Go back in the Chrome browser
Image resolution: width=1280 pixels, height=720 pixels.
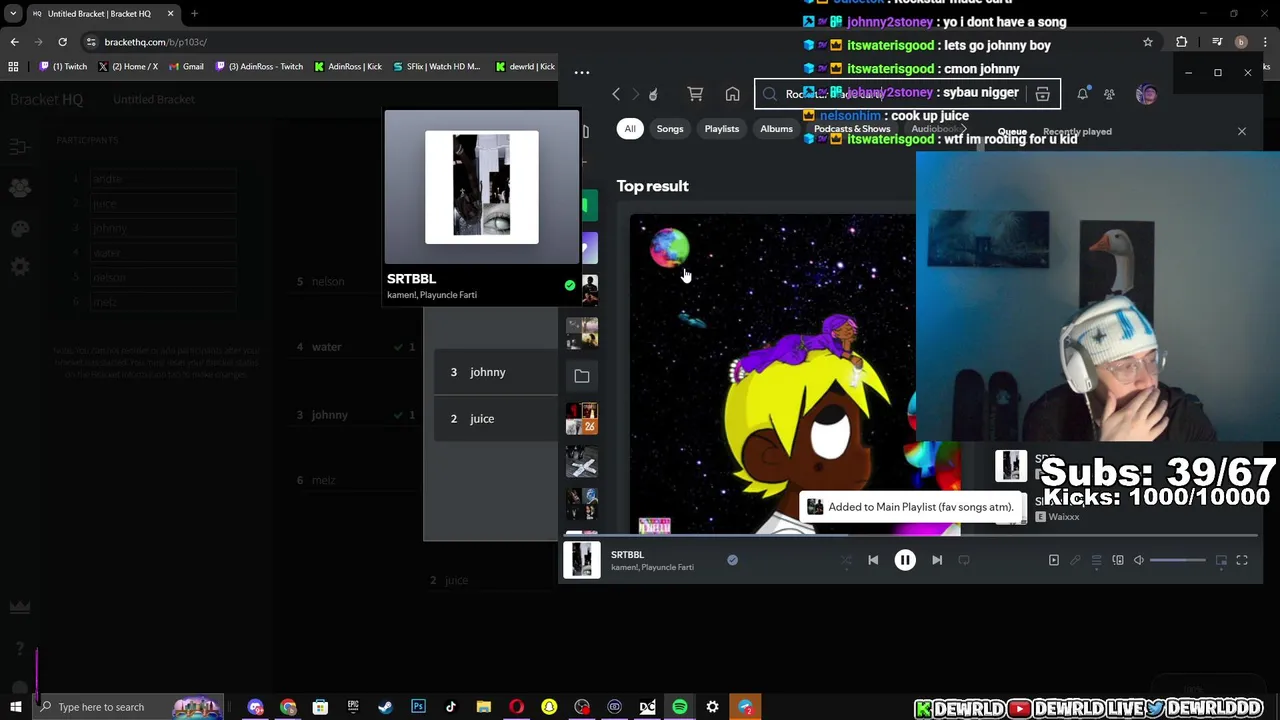14,42
